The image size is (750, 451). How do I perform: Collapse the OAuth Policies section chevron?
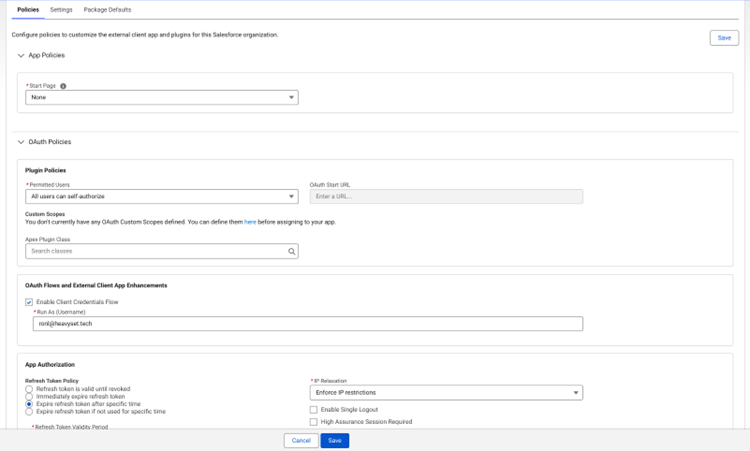21,142
